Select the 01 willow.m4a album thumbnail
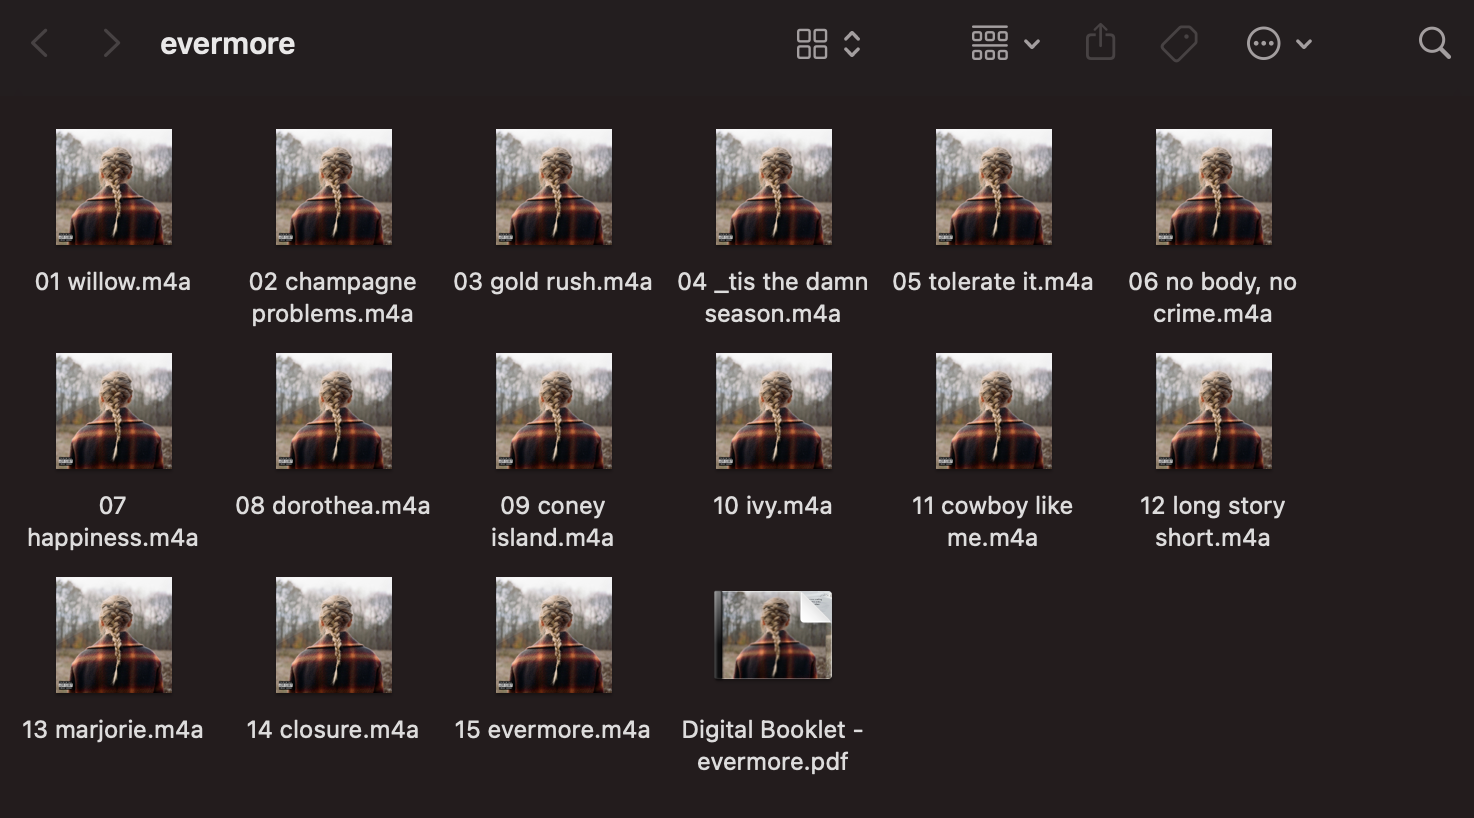The image size is (1474, 818). 114,187
